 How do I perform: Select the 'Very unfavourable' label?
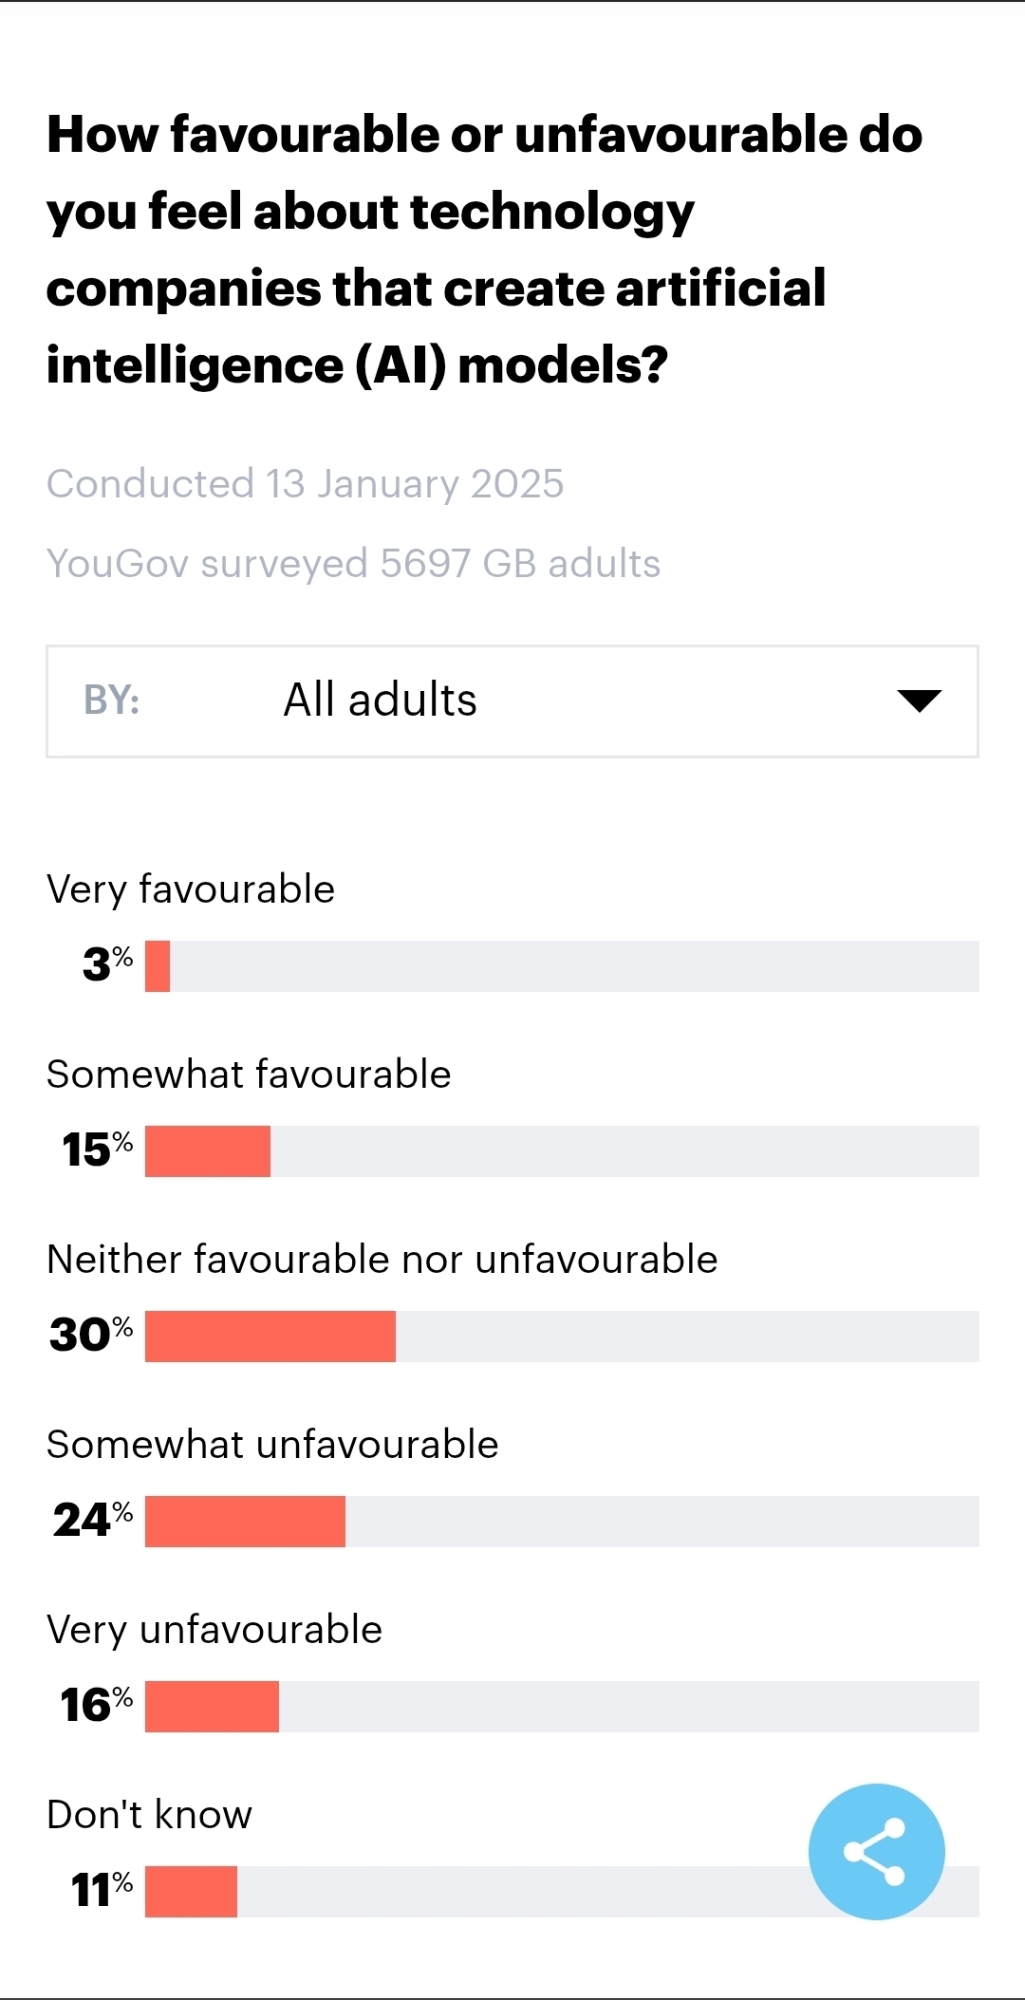pyautogui.click(x=214, y=1629)
